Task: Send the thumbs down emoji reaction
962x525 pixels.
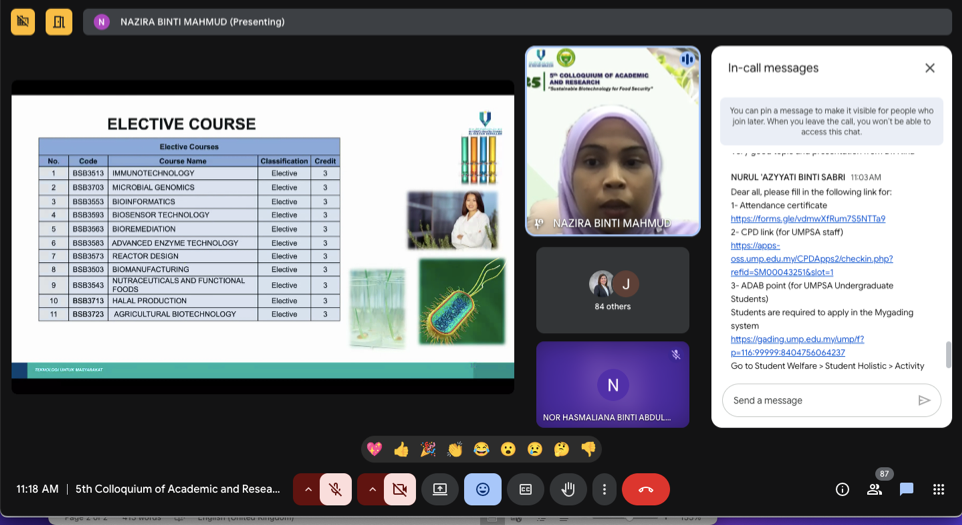Action: click(x=588, y=450)
